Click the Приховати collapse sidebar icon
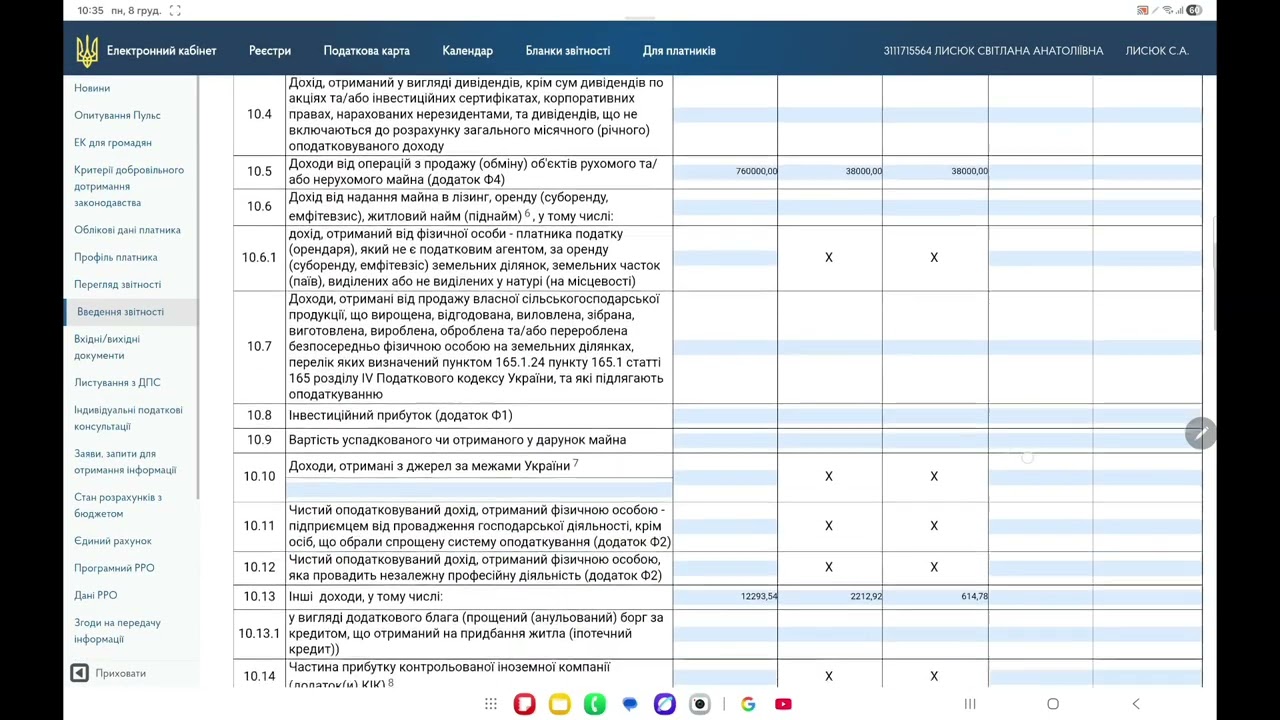 tap(79, 673)
